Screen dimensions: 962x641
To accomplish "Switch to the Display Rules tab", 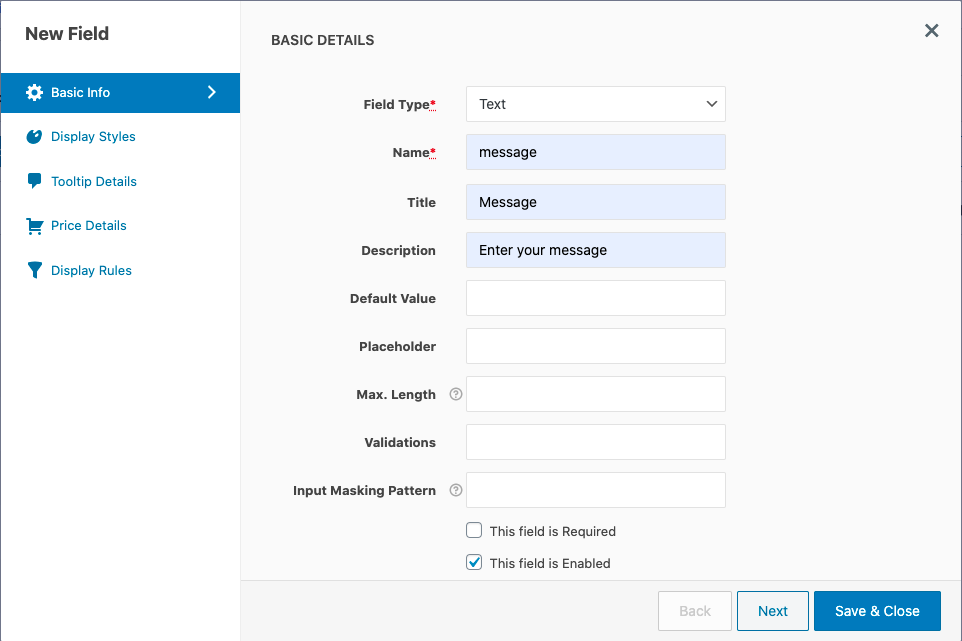I will (91, 271).
